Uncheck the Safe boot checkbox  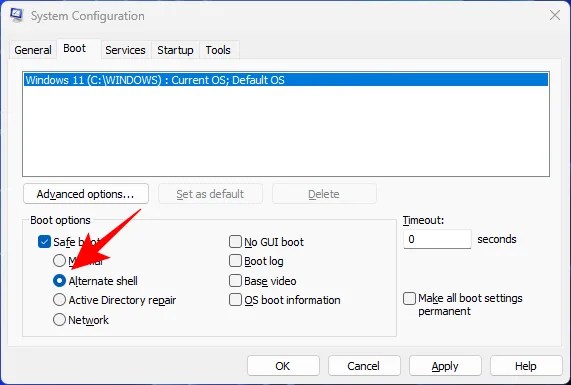click(44, 241)
